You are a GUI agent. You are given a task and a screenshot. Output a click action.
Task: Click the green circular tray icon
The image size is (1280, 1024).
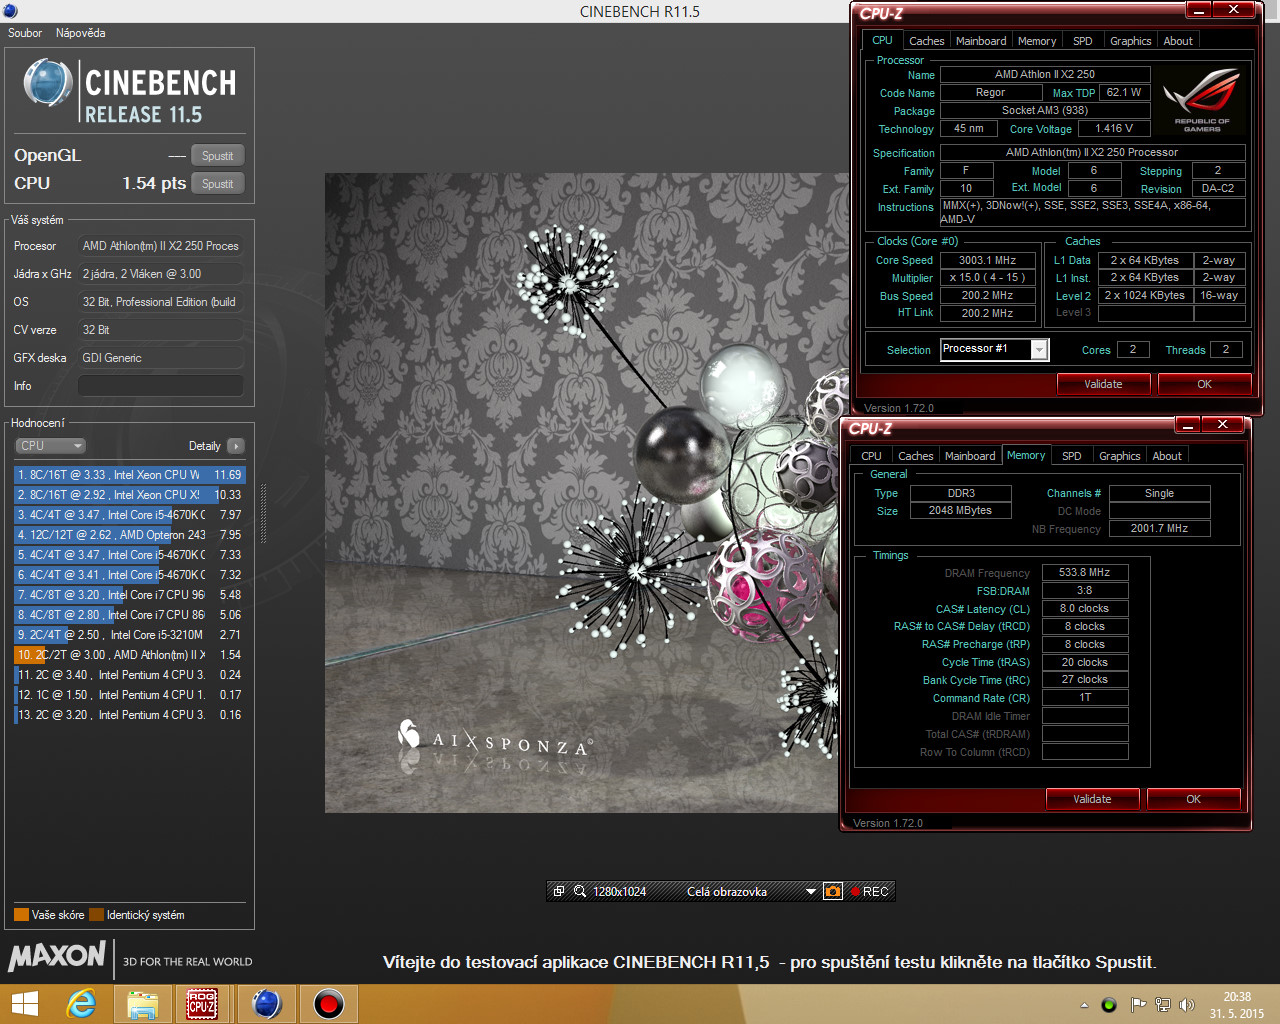tap(1109, 1005)
